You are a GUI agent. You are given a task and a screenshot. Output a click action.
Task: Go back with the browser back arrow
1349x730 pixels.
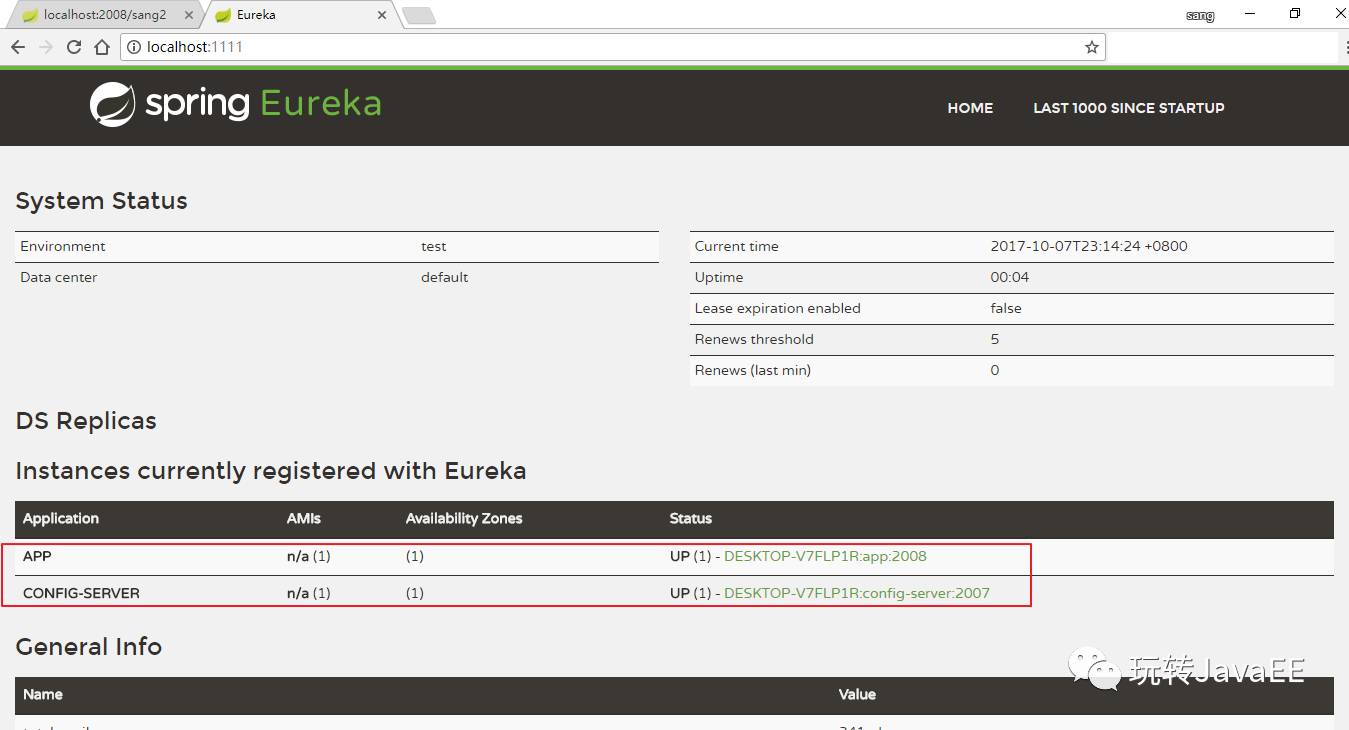[18, 47]
